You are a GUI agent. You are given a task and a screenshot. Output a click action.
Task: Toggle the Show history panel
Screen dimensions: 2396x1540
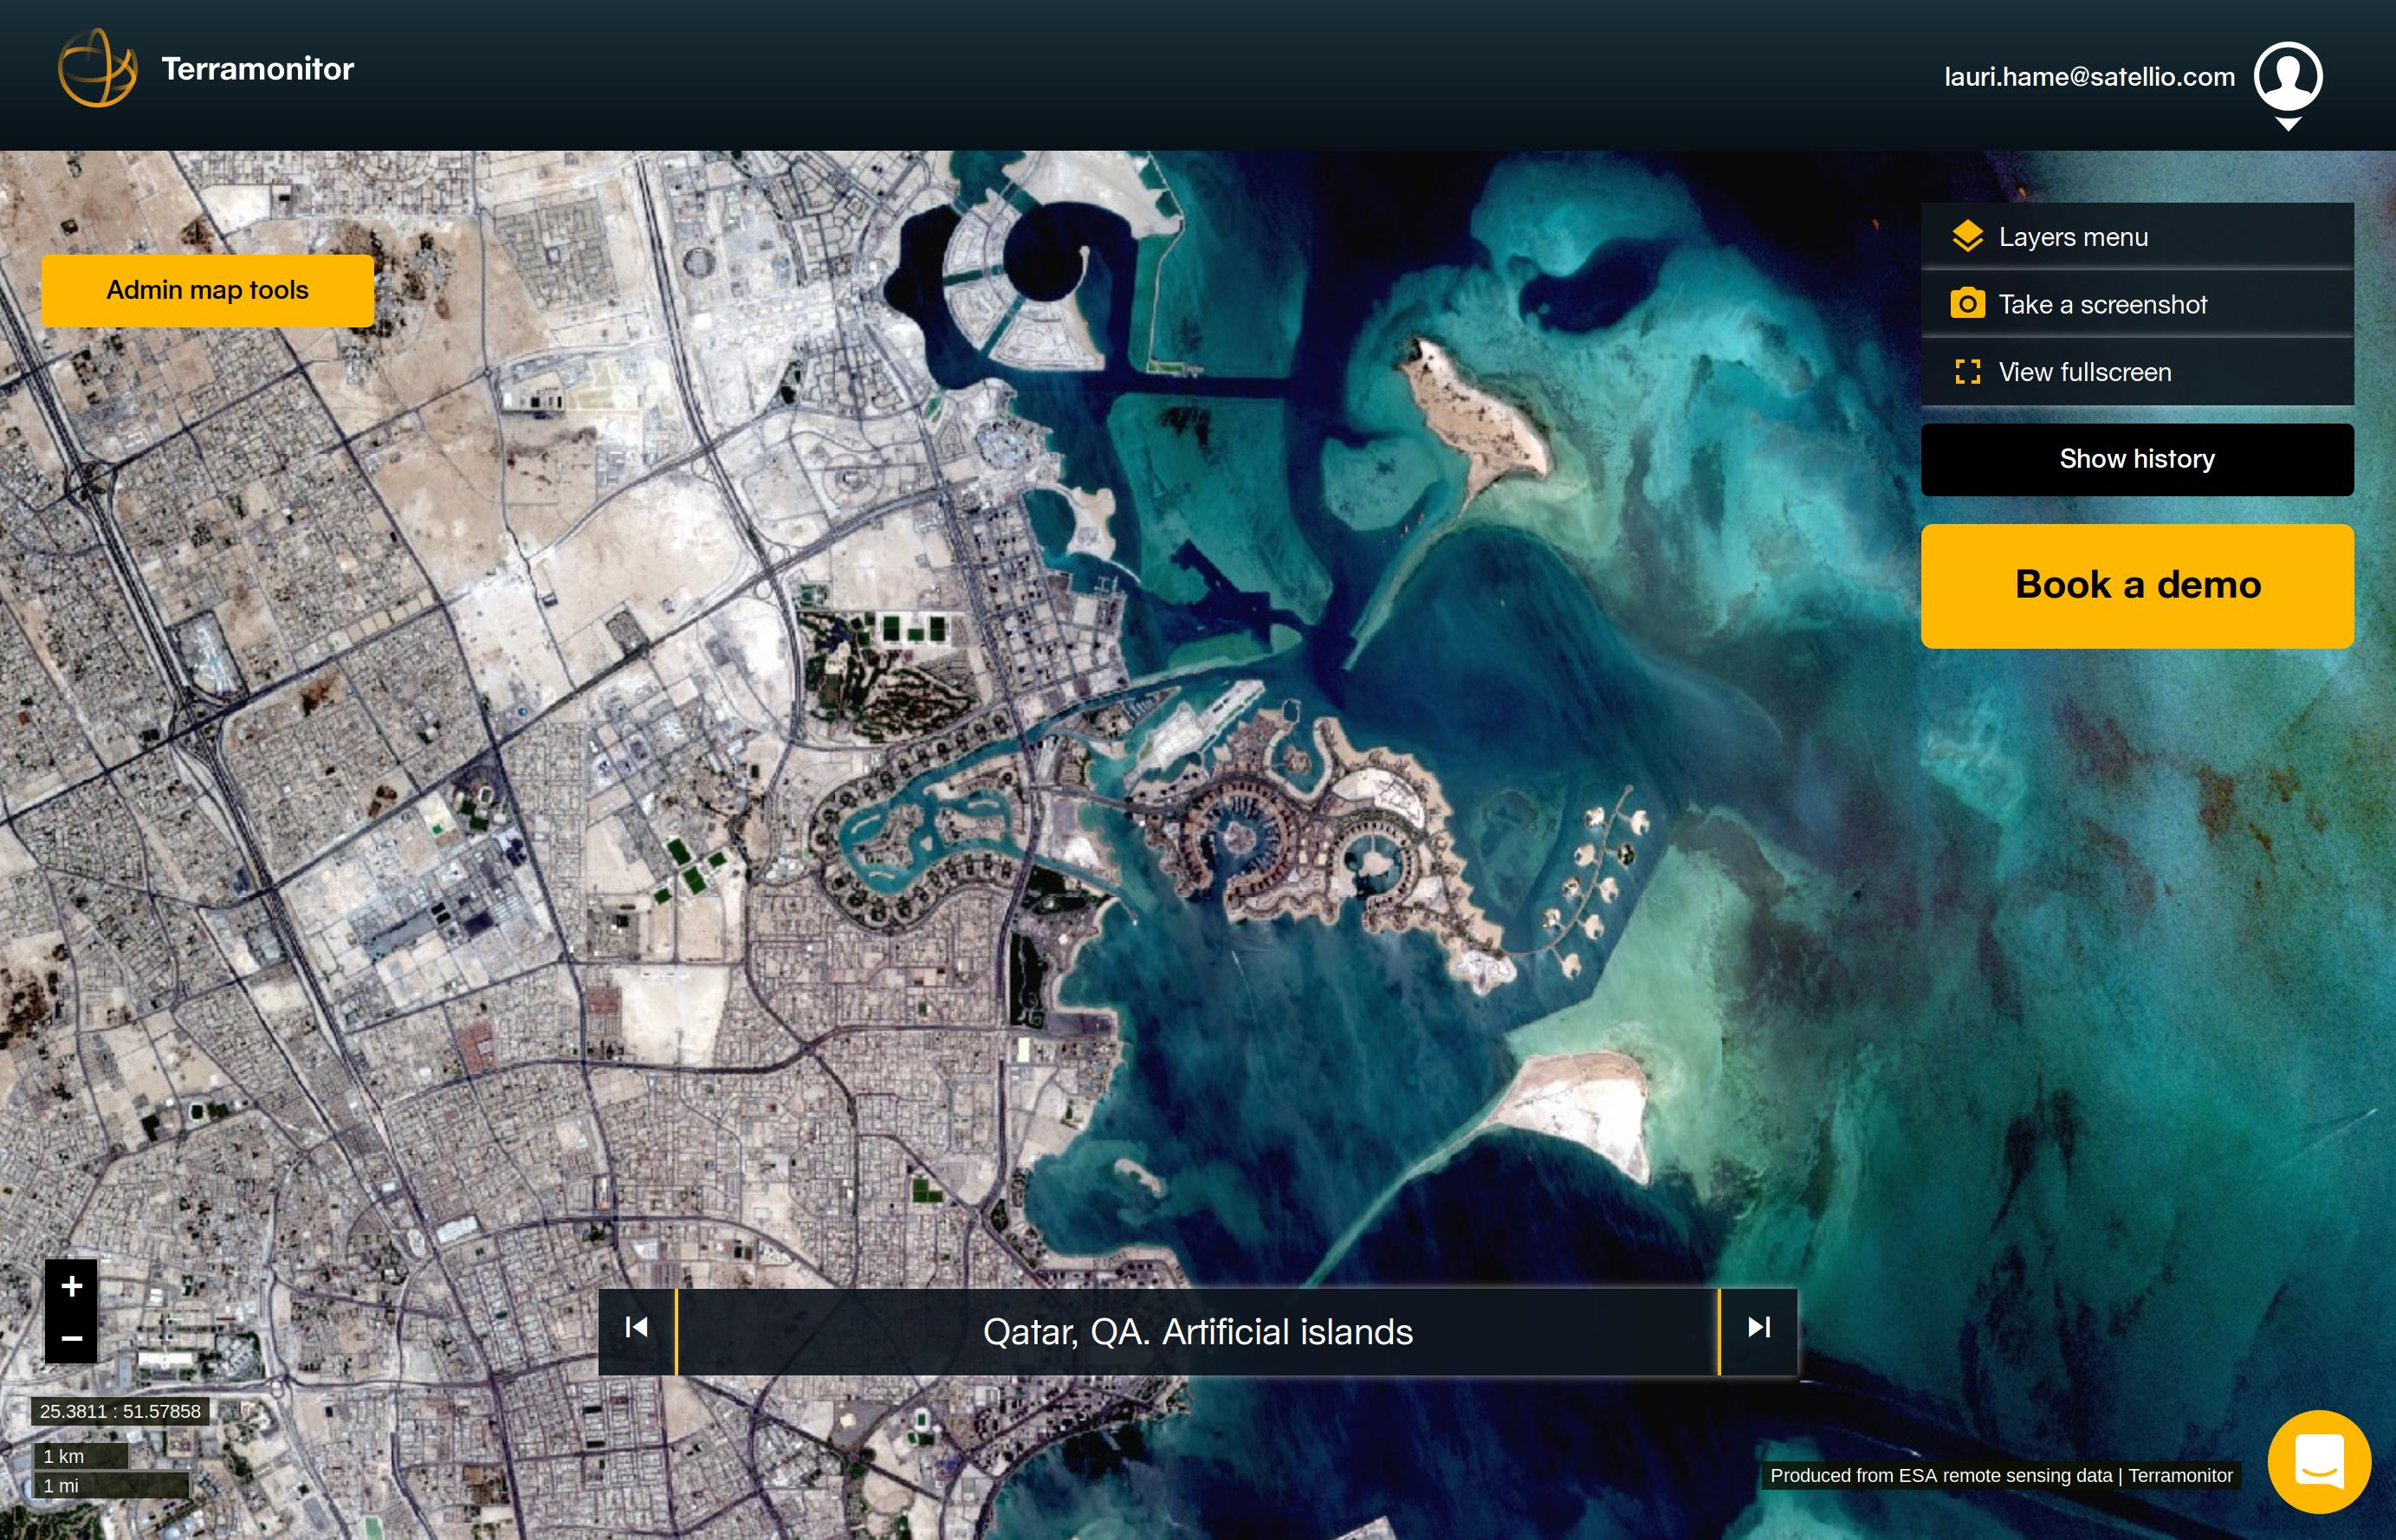click(2136, 458)
